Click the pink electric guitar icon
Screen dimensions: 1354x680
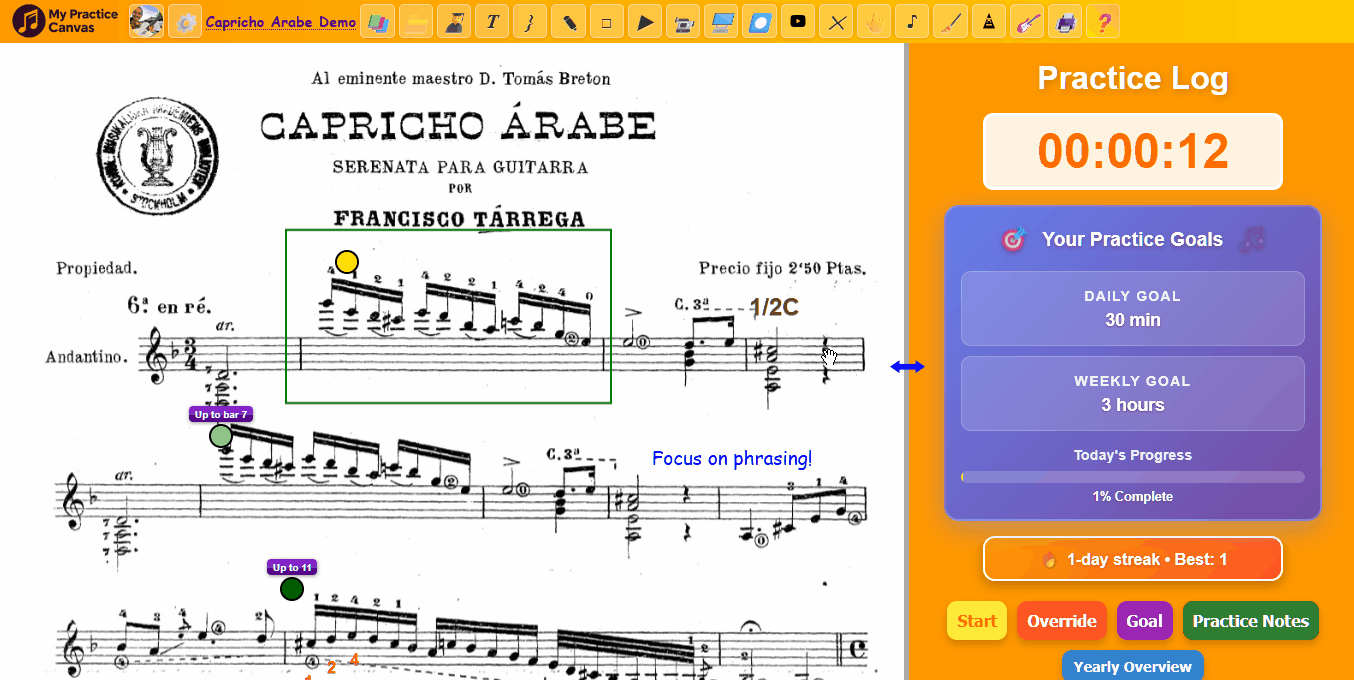pos(1027,21)
